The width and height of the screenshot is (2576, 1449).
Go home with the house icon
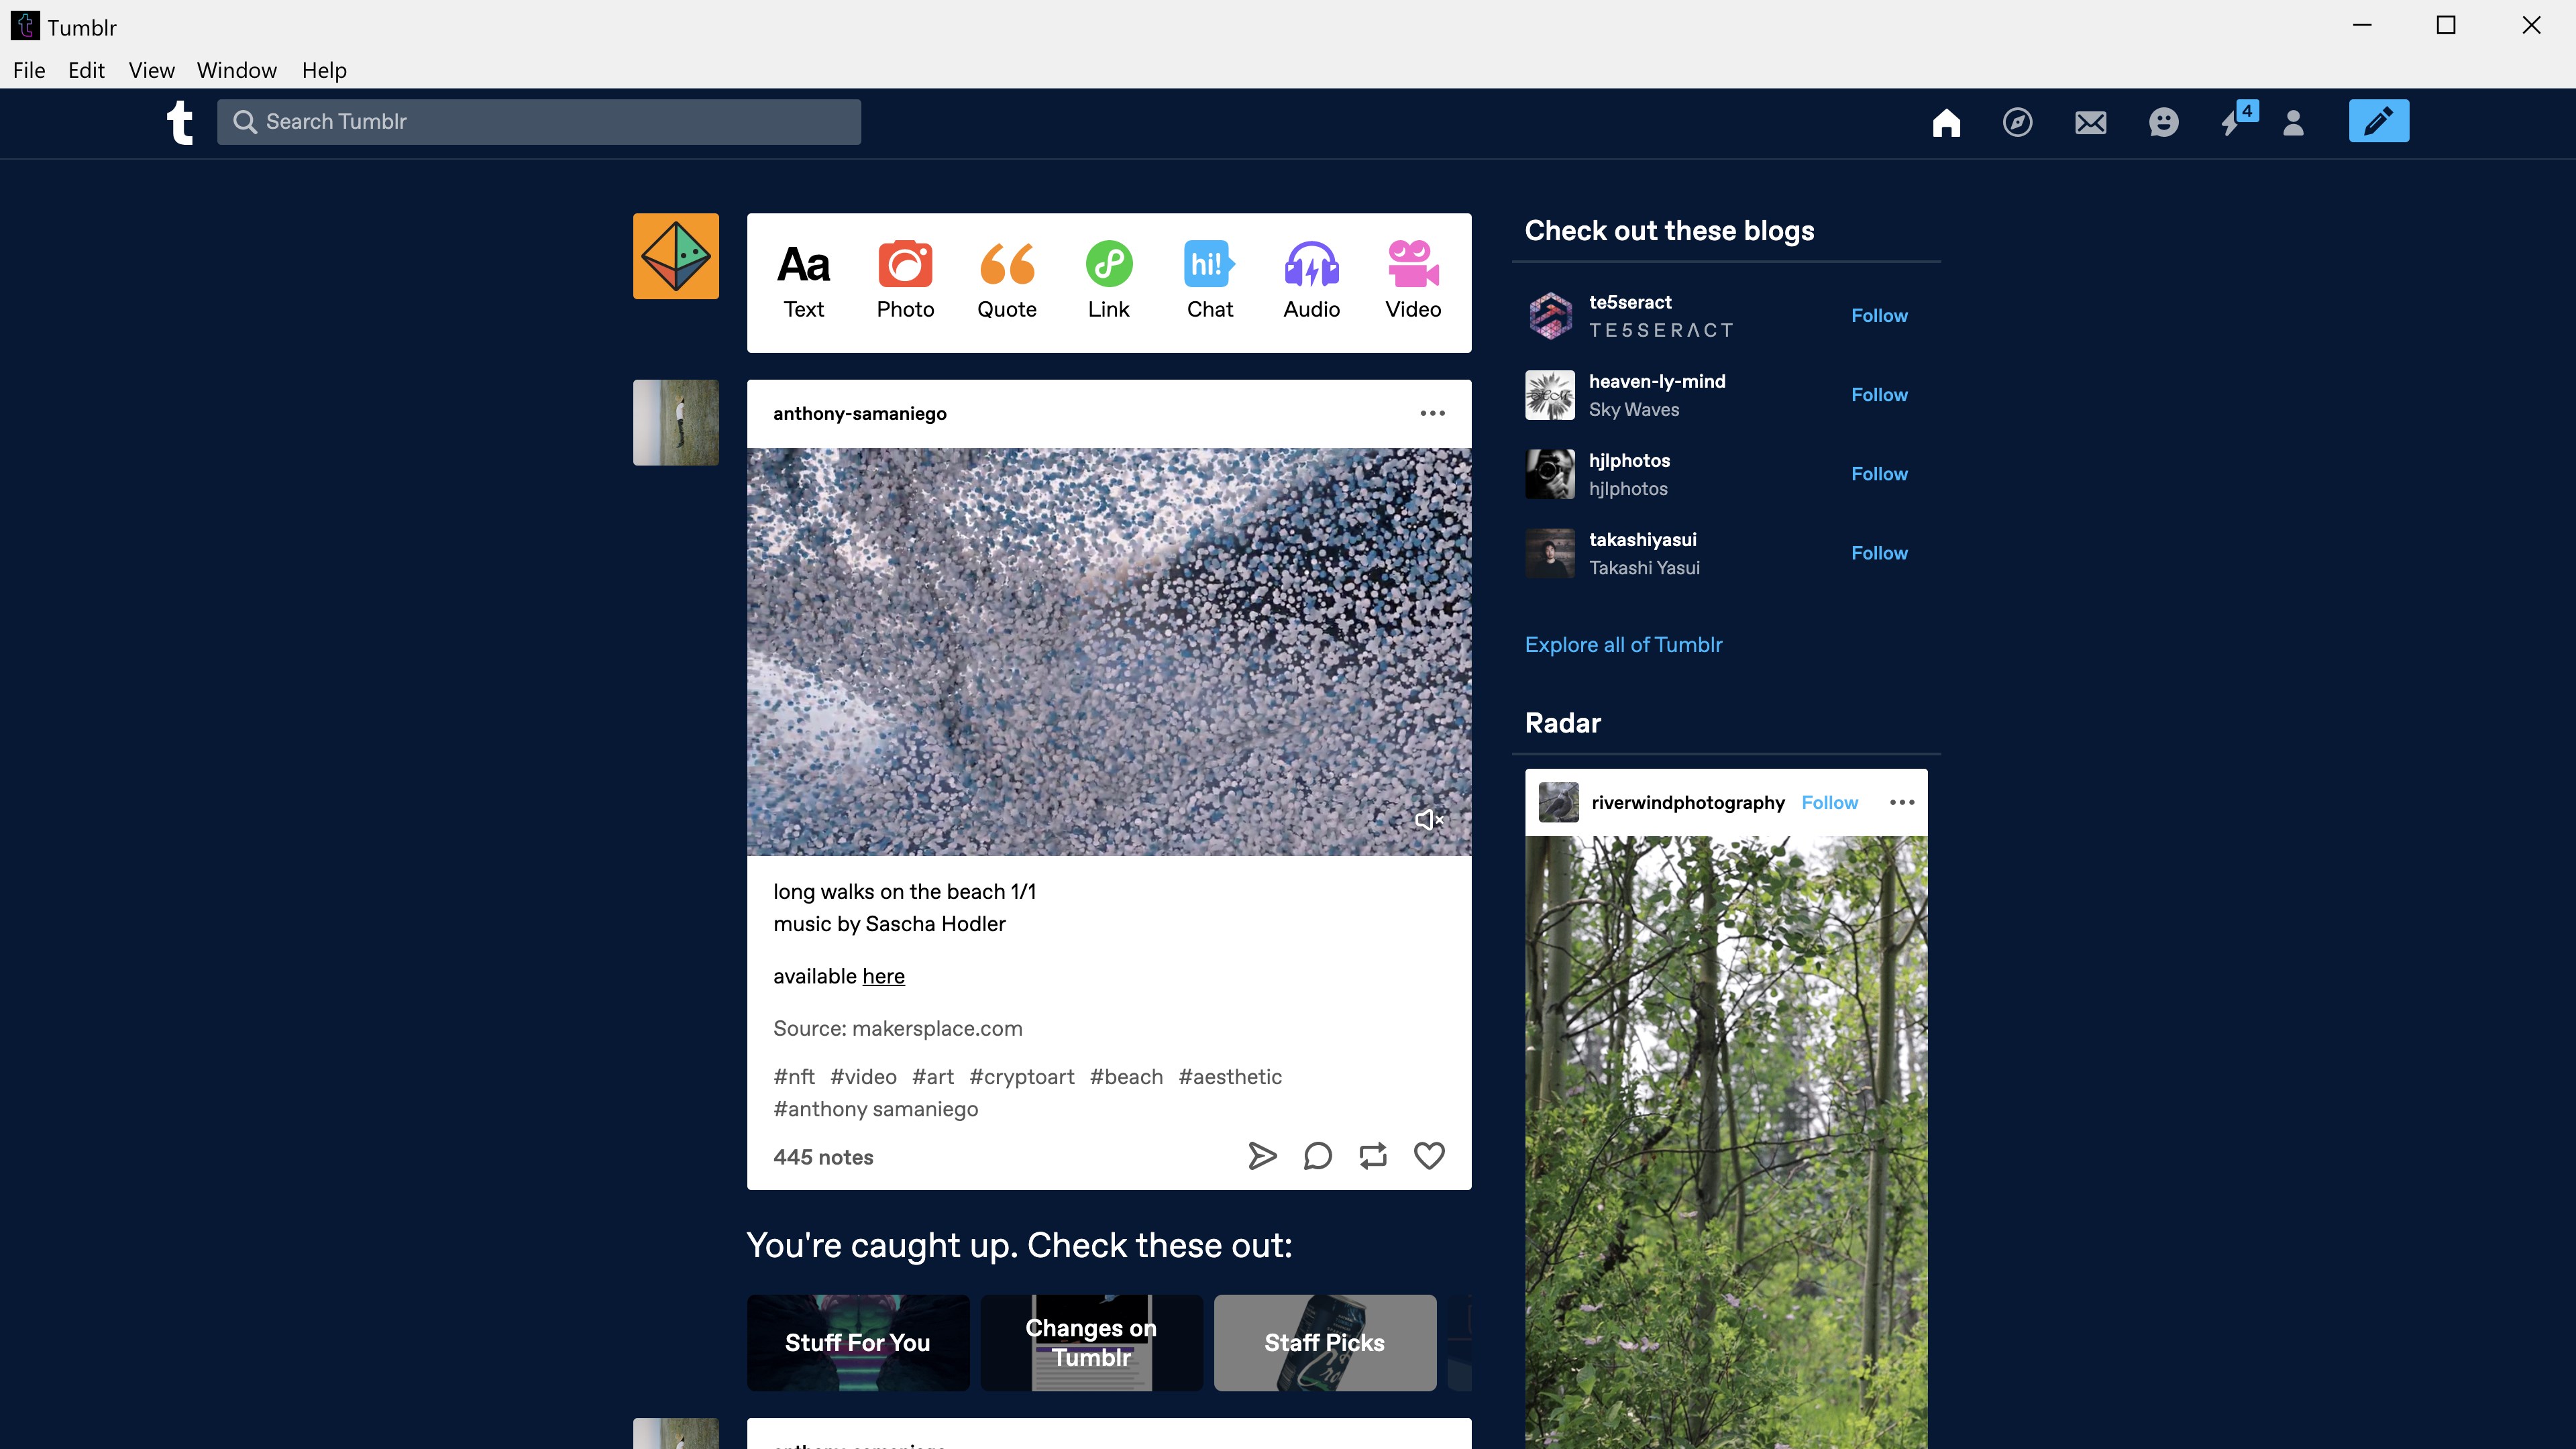(x=1946, y=122)
